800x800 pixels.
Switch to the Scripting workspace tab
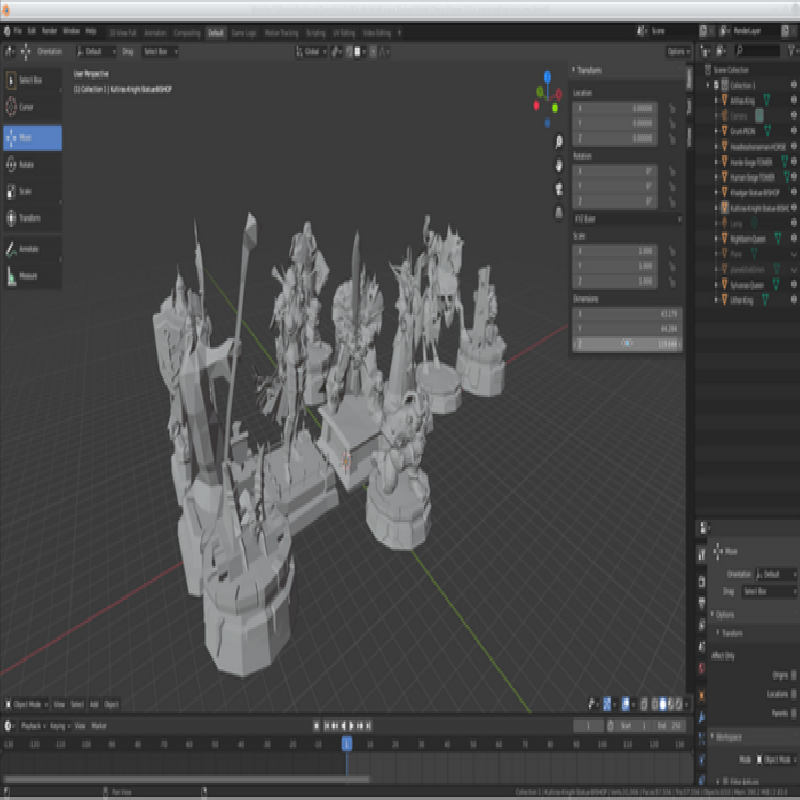point(315,32)
